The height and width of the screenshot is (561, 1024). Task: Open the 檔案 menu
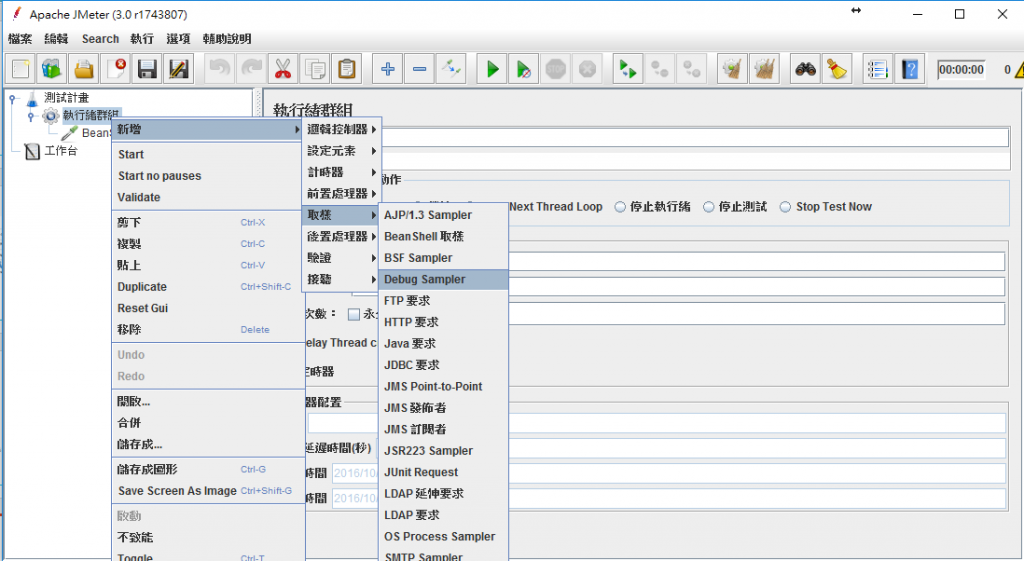coord(20,39)
